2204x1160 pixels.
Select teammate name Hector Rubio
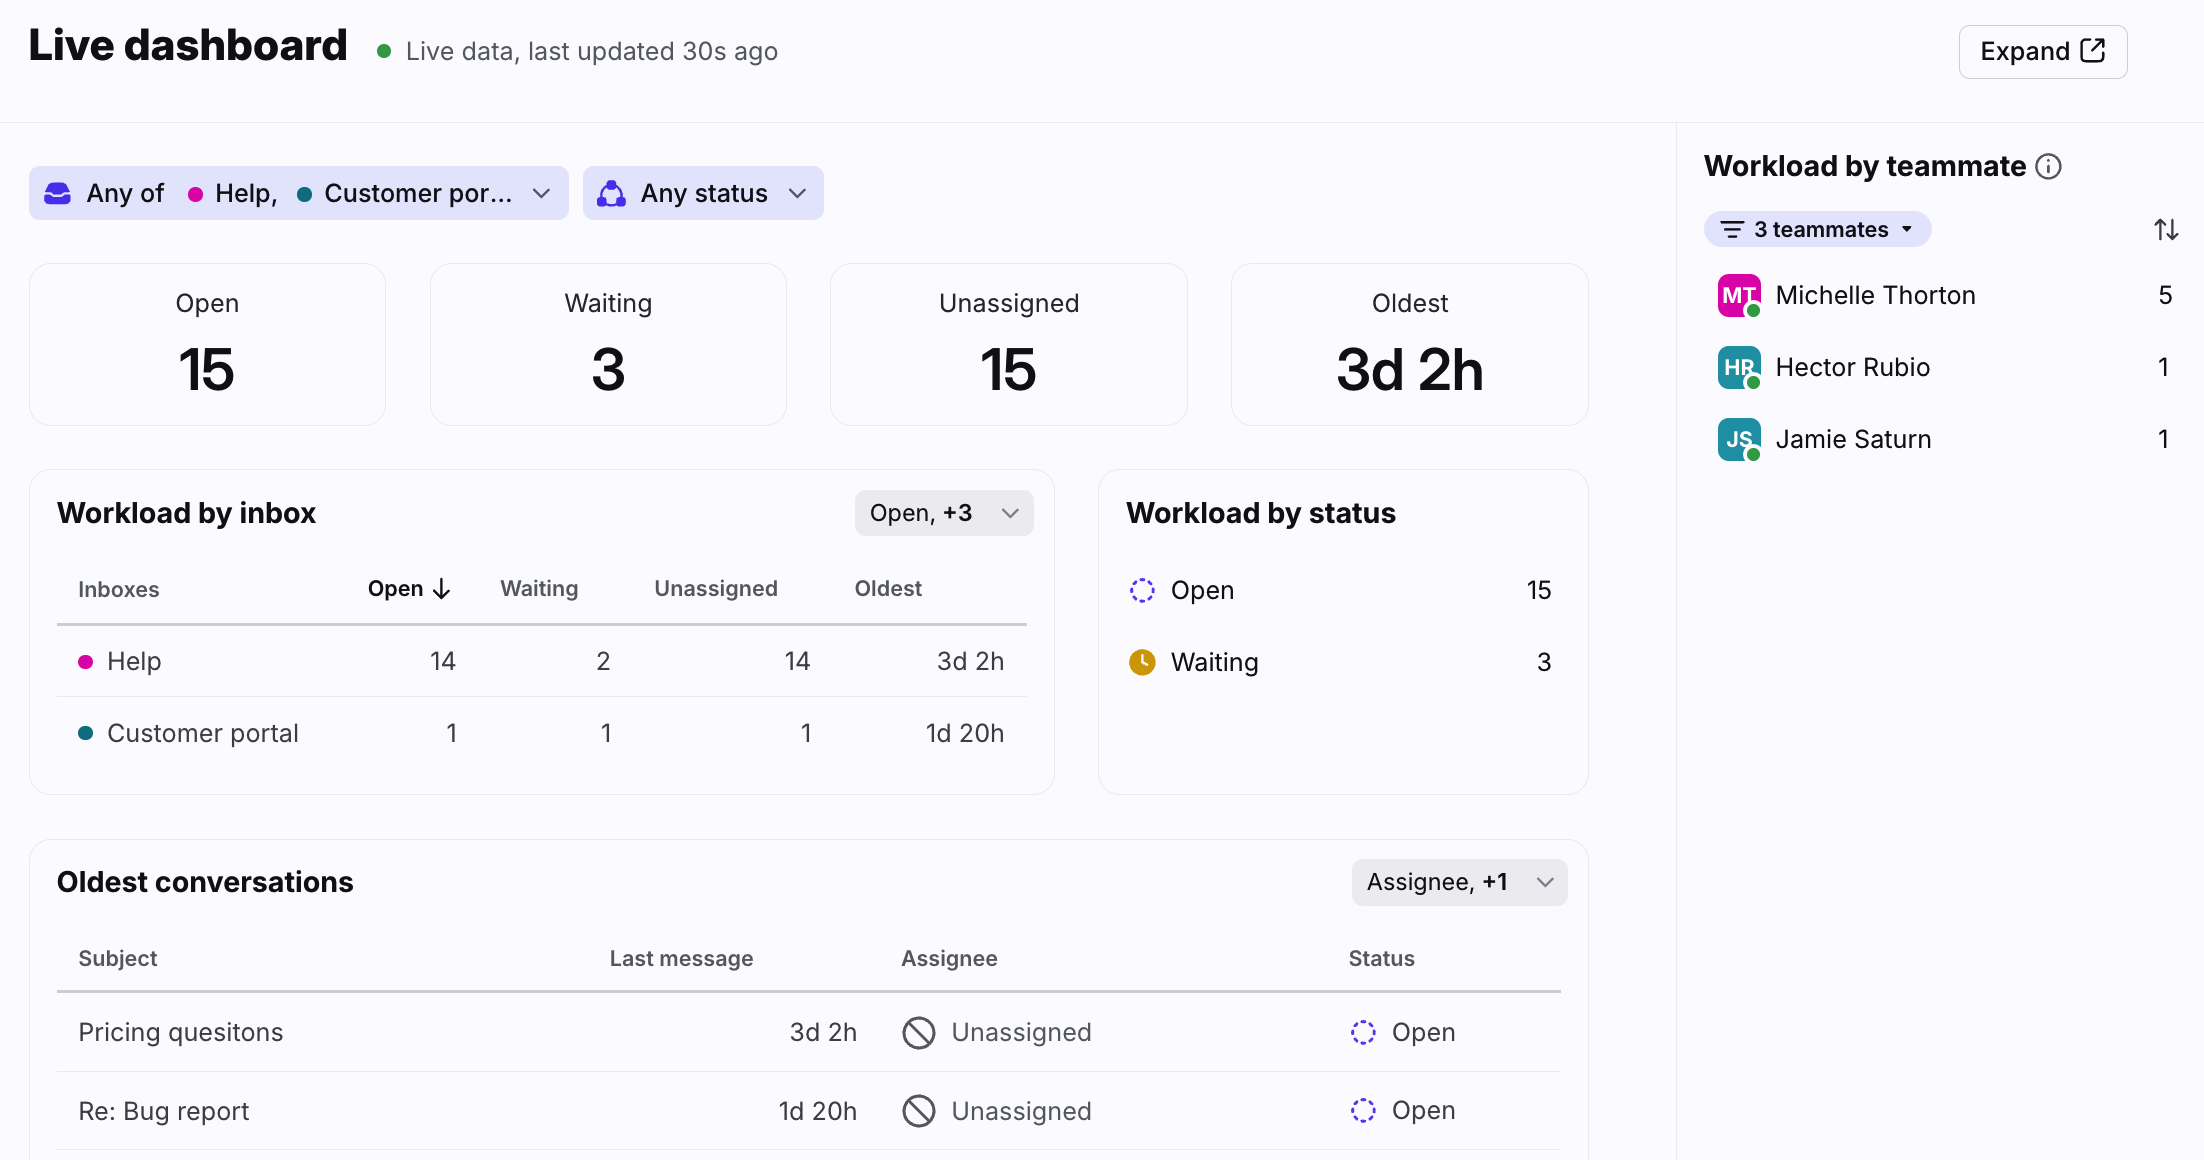coord(1852,368)
